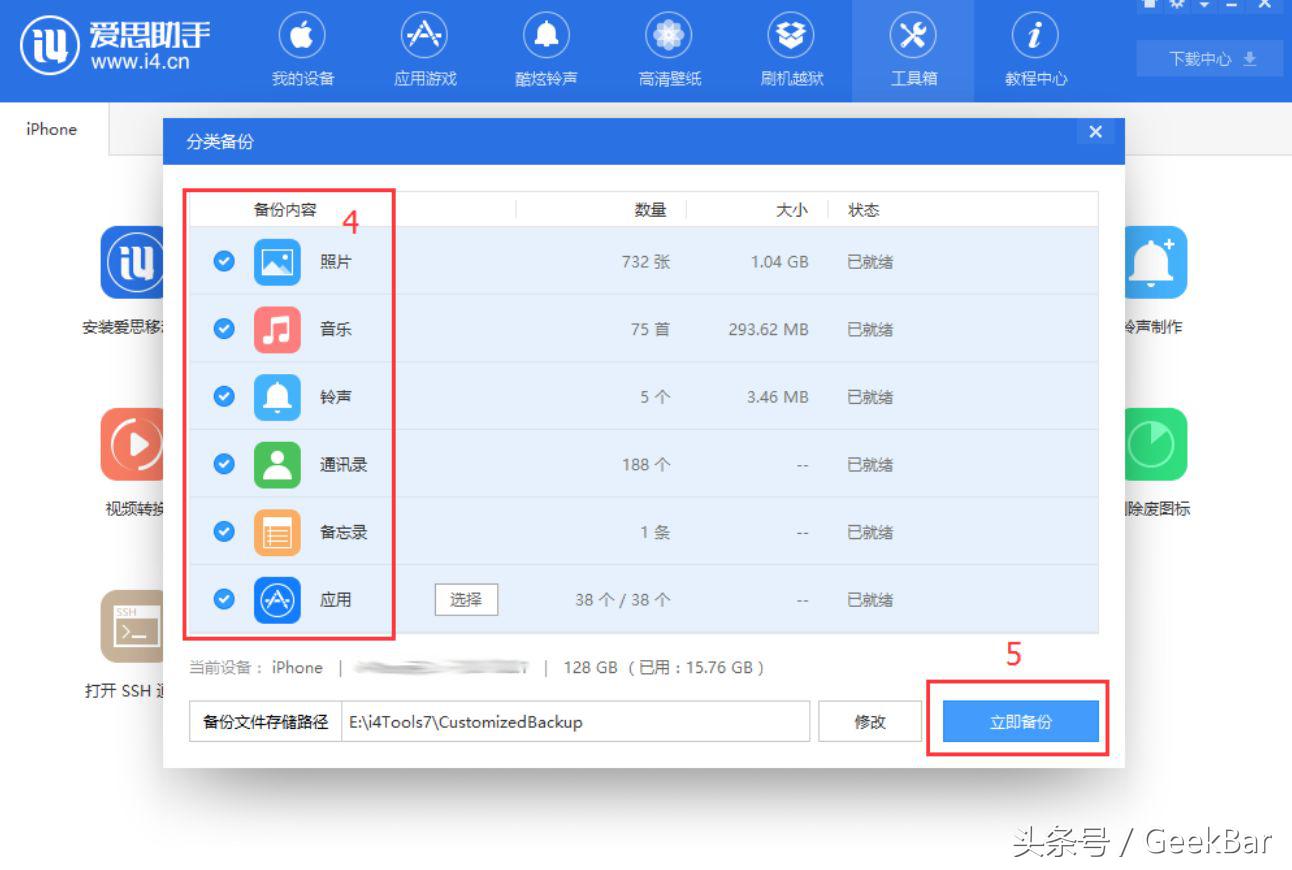Uncheck 音乐 from backup contents
The image size is (1292, 870).
[223, 329]
